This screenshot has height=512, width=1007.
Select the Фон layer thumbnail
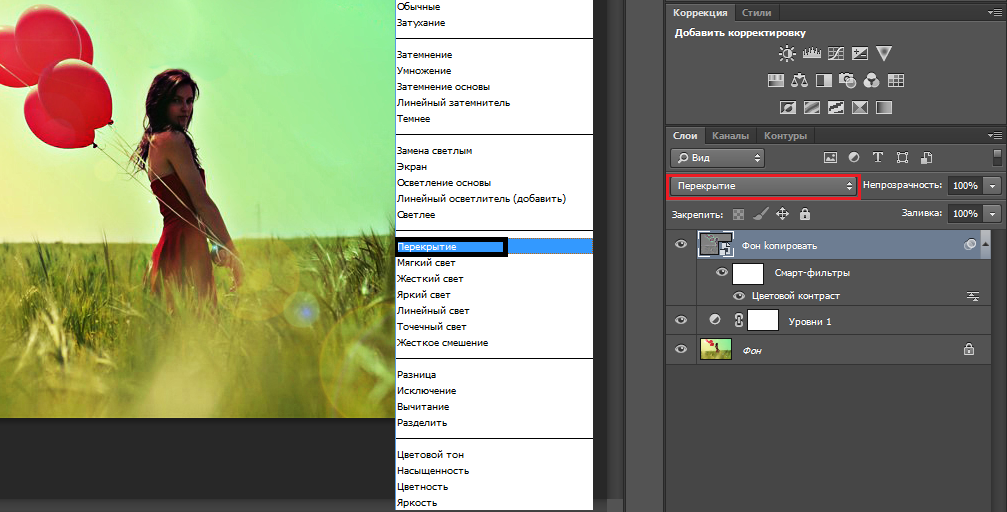[715, 349]
